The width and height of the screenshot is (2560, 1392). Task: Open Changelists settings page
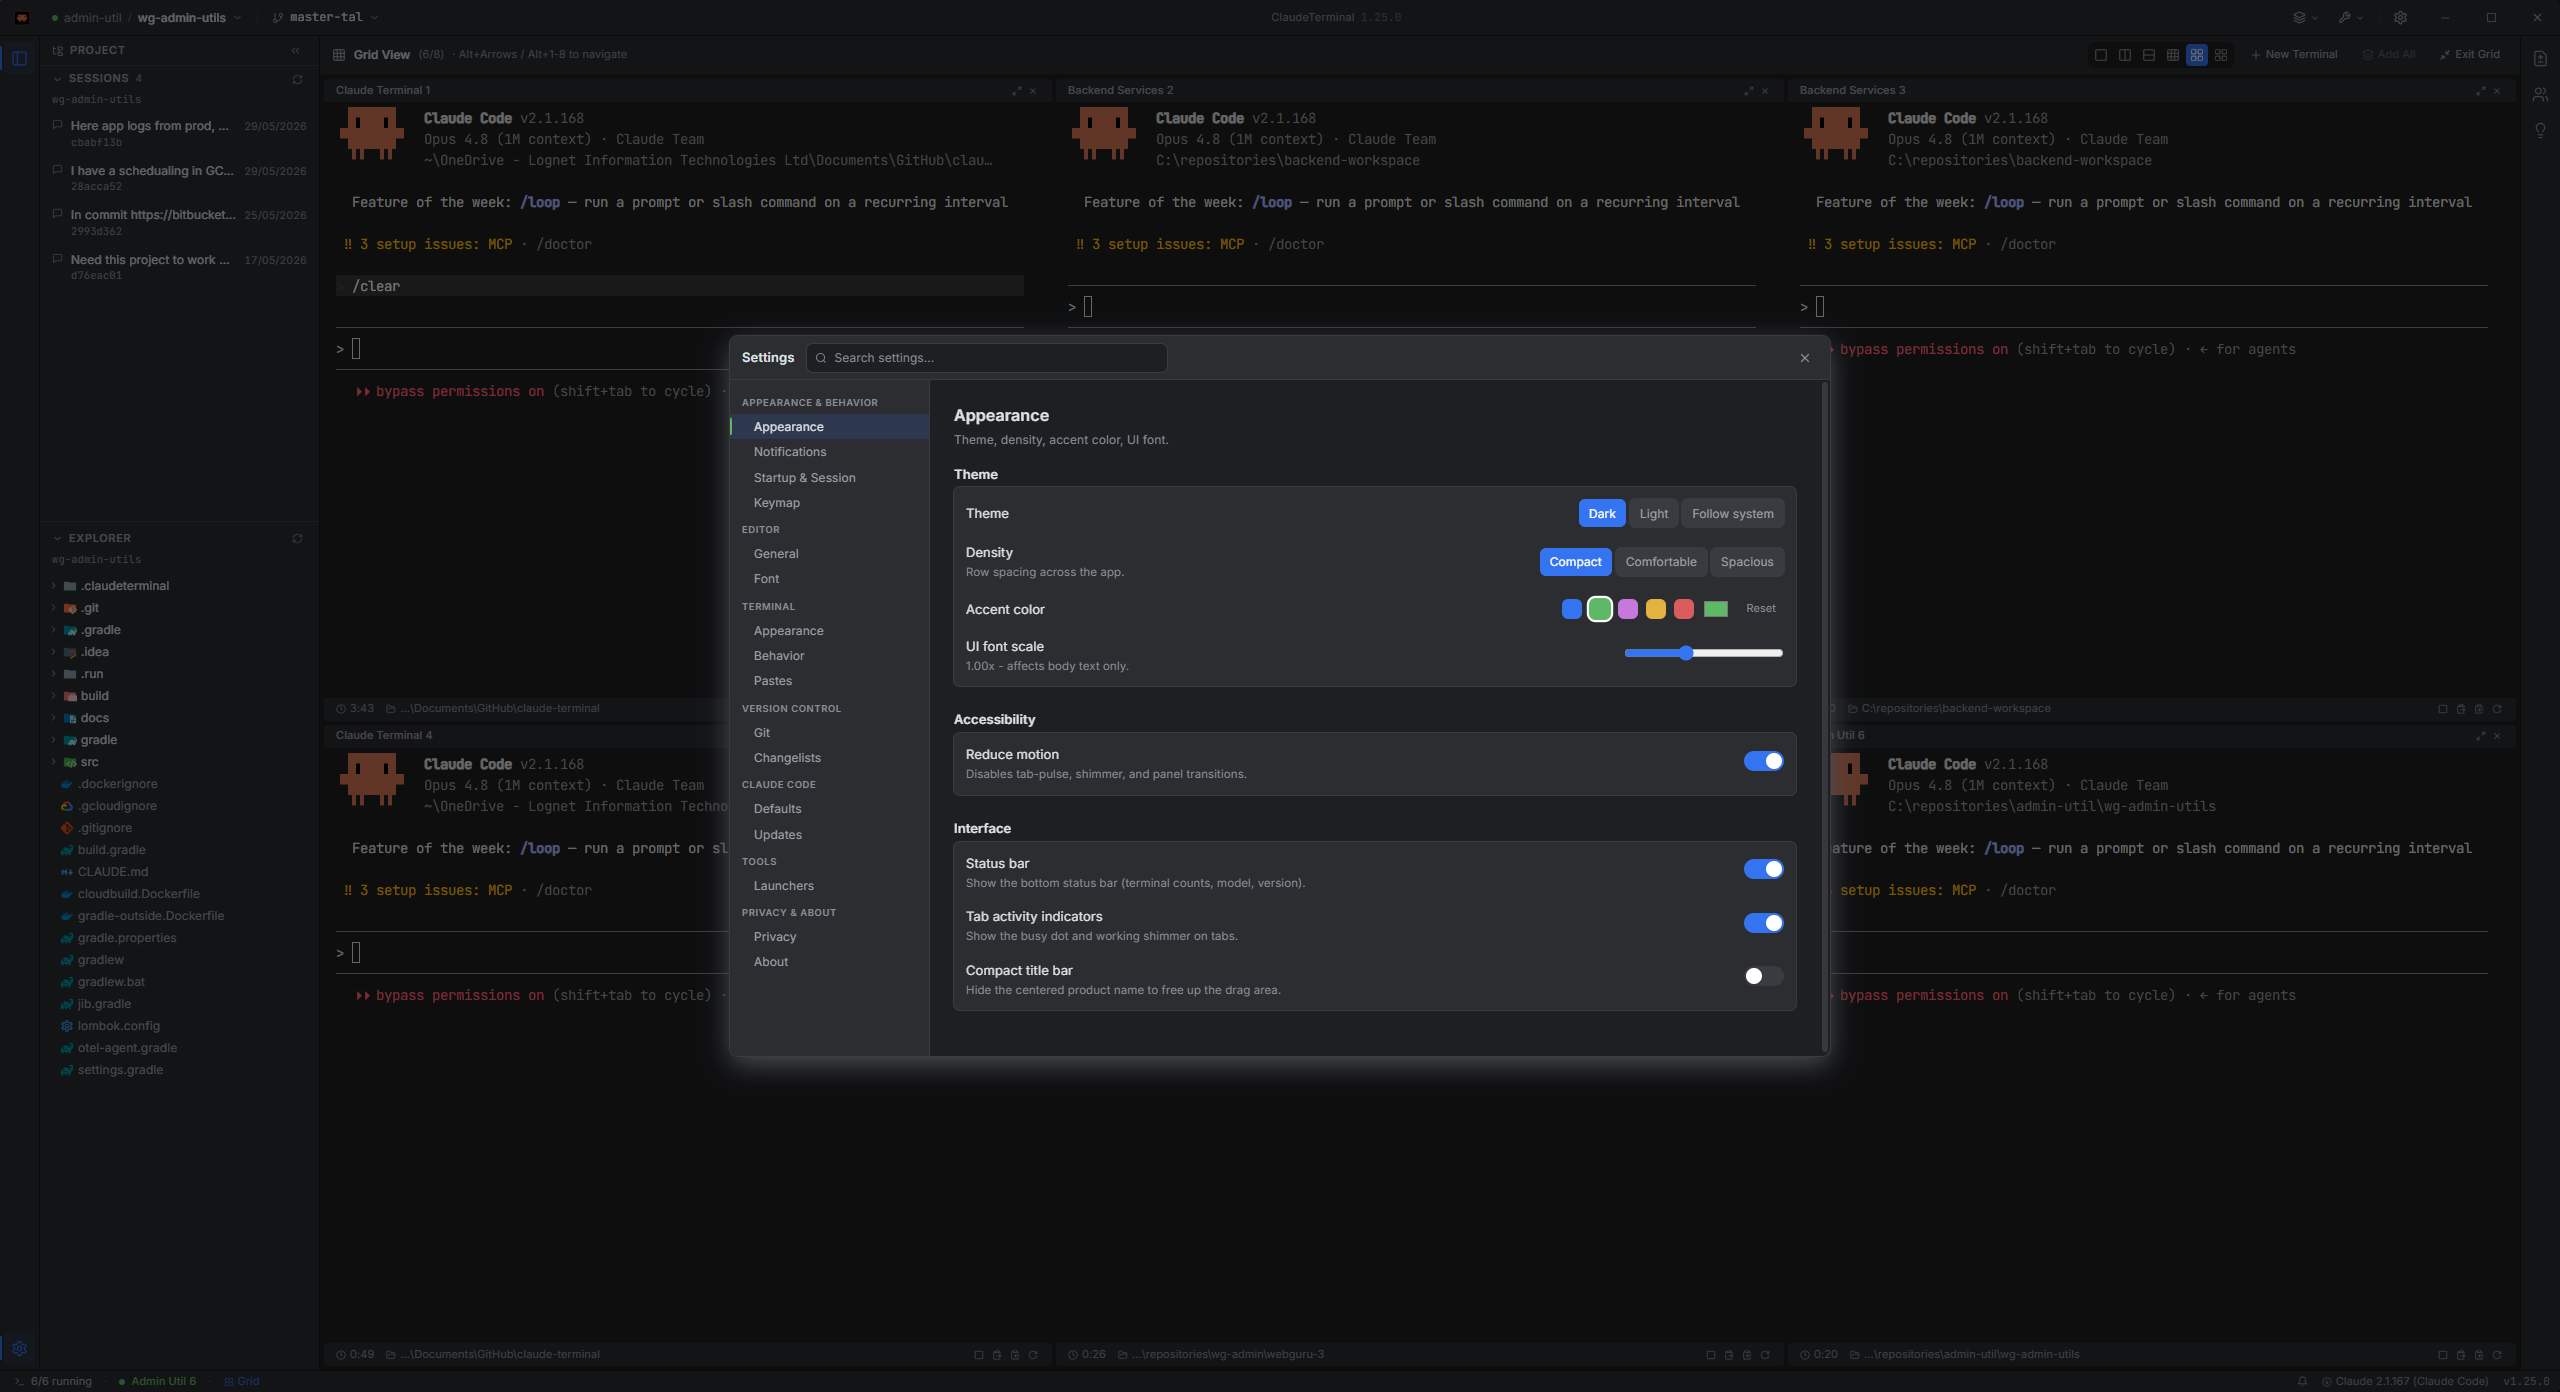pos(830,758)
